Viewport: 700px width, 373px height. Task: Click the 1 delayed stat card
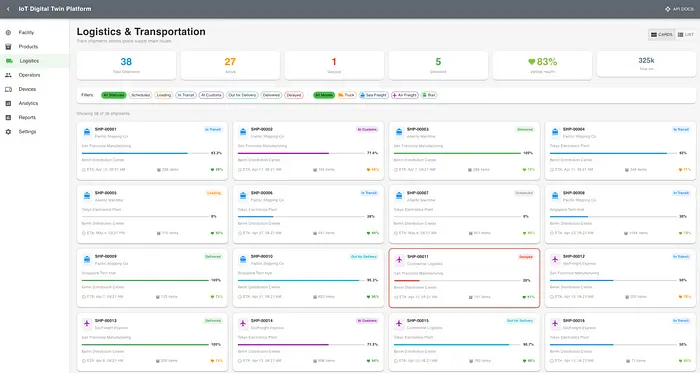pyautogui.click(x=334, y=66)
